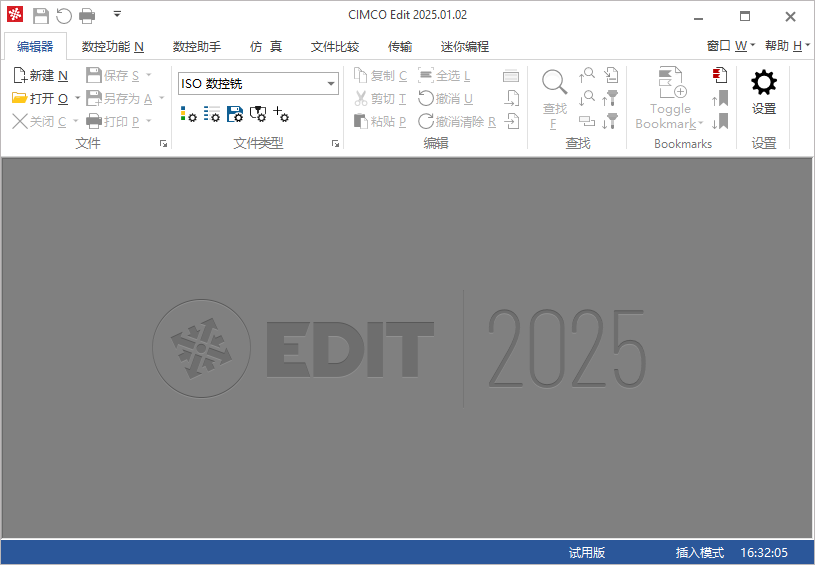Click the find next down-arrow magnifier icon
The width and height of the screenshot is (815, 565).
pos(587,98)
